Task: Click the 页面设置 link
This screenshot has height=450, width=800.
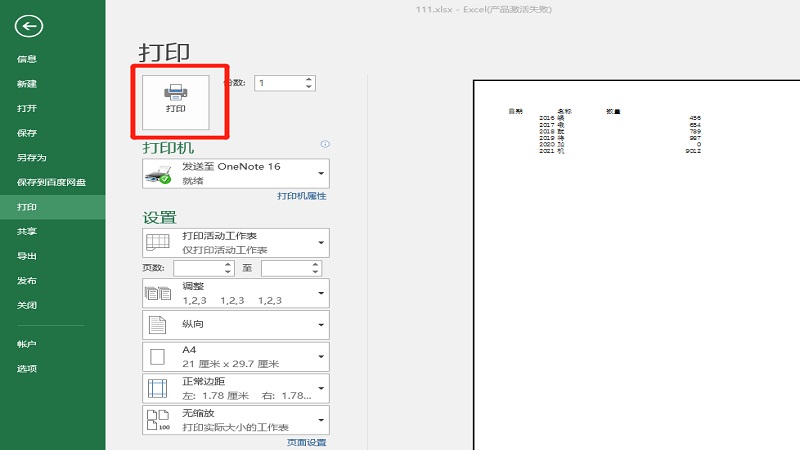Action: pyautogui.click(x=306, y=442)
